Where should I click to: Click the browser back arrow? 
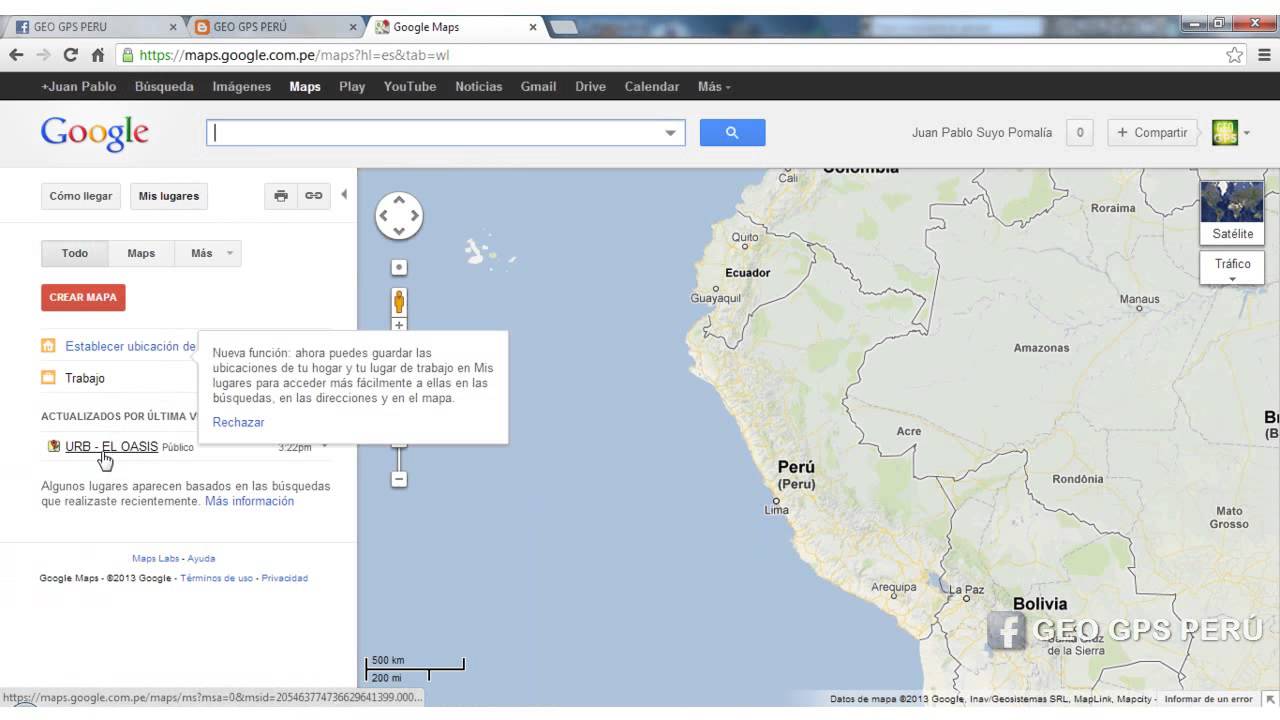click(16, 55)
